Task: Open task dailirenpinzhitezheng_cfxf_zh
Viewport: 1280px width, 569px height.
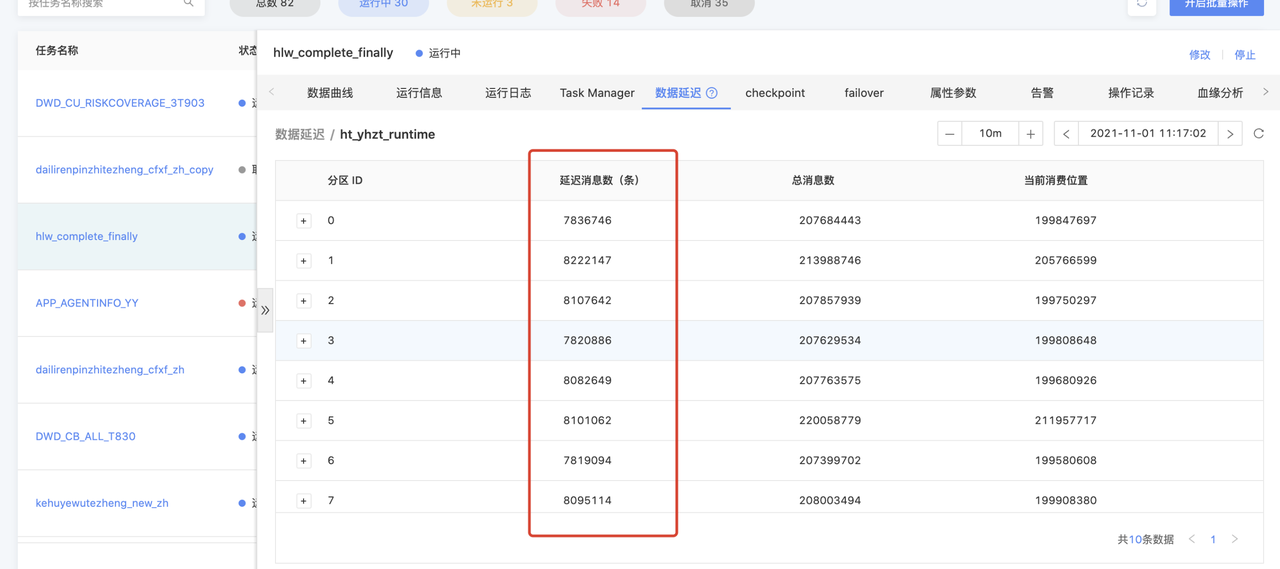Action: pos(110,370)
